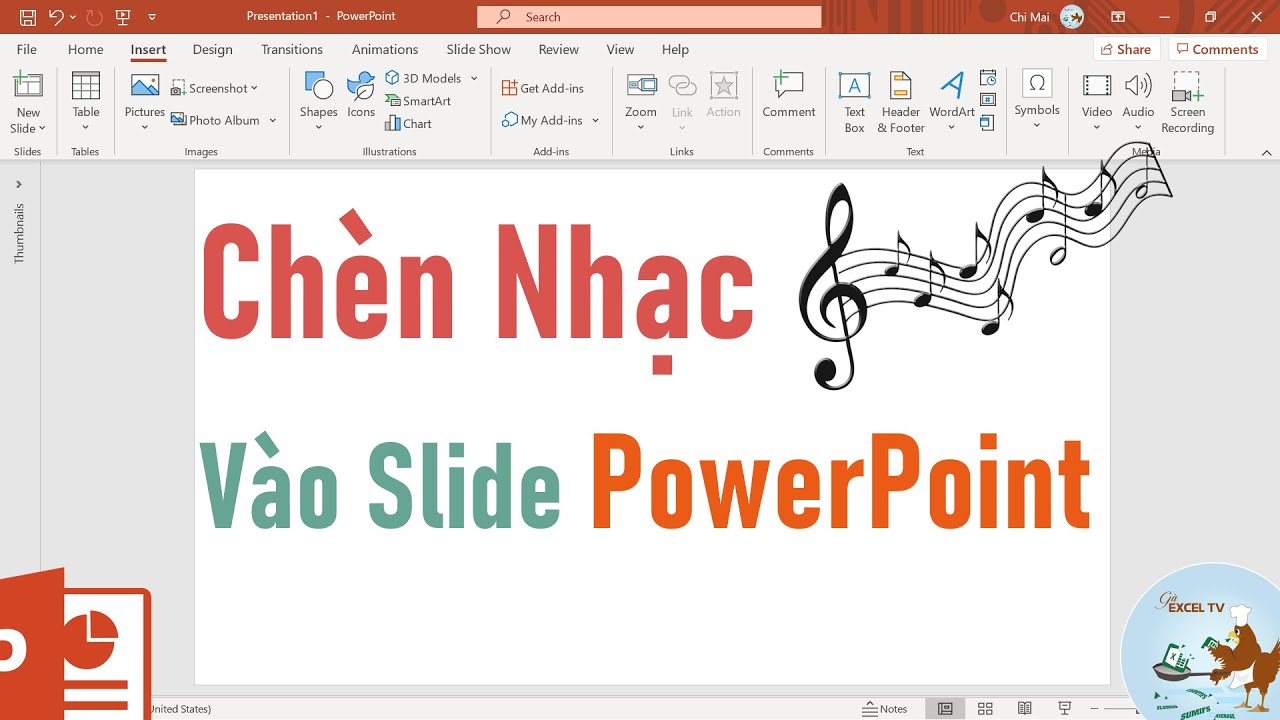This screenshot has height=720, width=1280.
Task: Open the Table grid icon
Action: [86, 86]
